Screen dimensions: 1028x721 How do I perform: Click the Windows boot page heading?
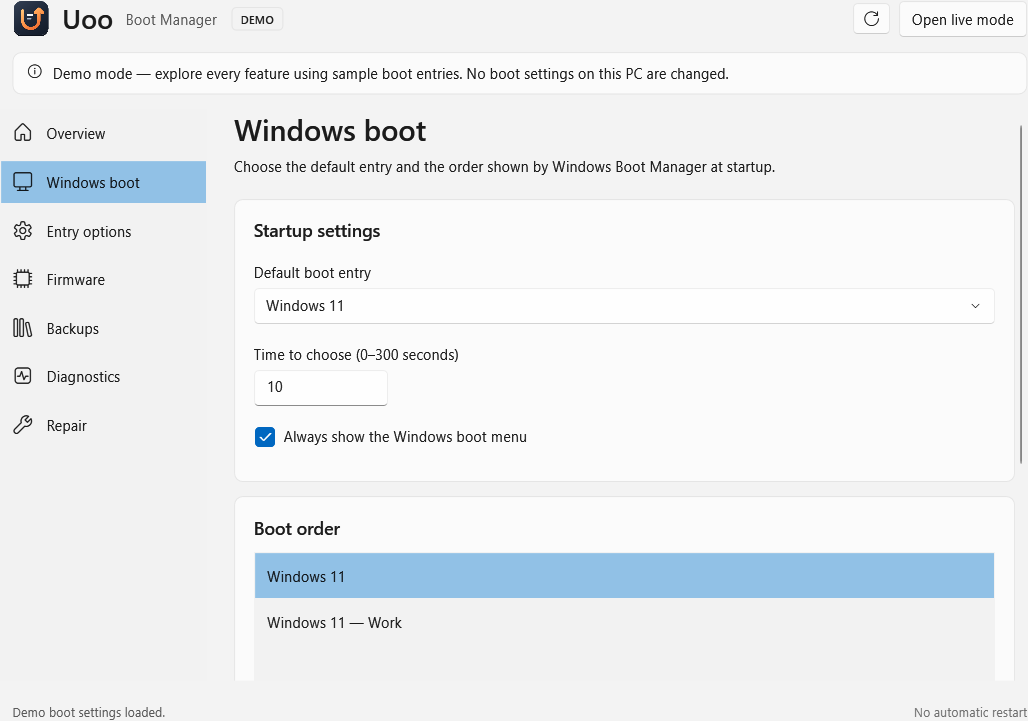(330, 131)
